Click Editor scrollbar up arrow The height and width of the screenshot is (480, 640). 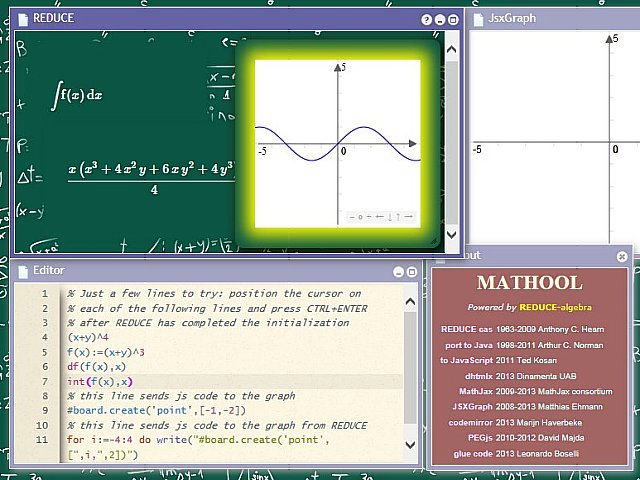tap(410, 302)
